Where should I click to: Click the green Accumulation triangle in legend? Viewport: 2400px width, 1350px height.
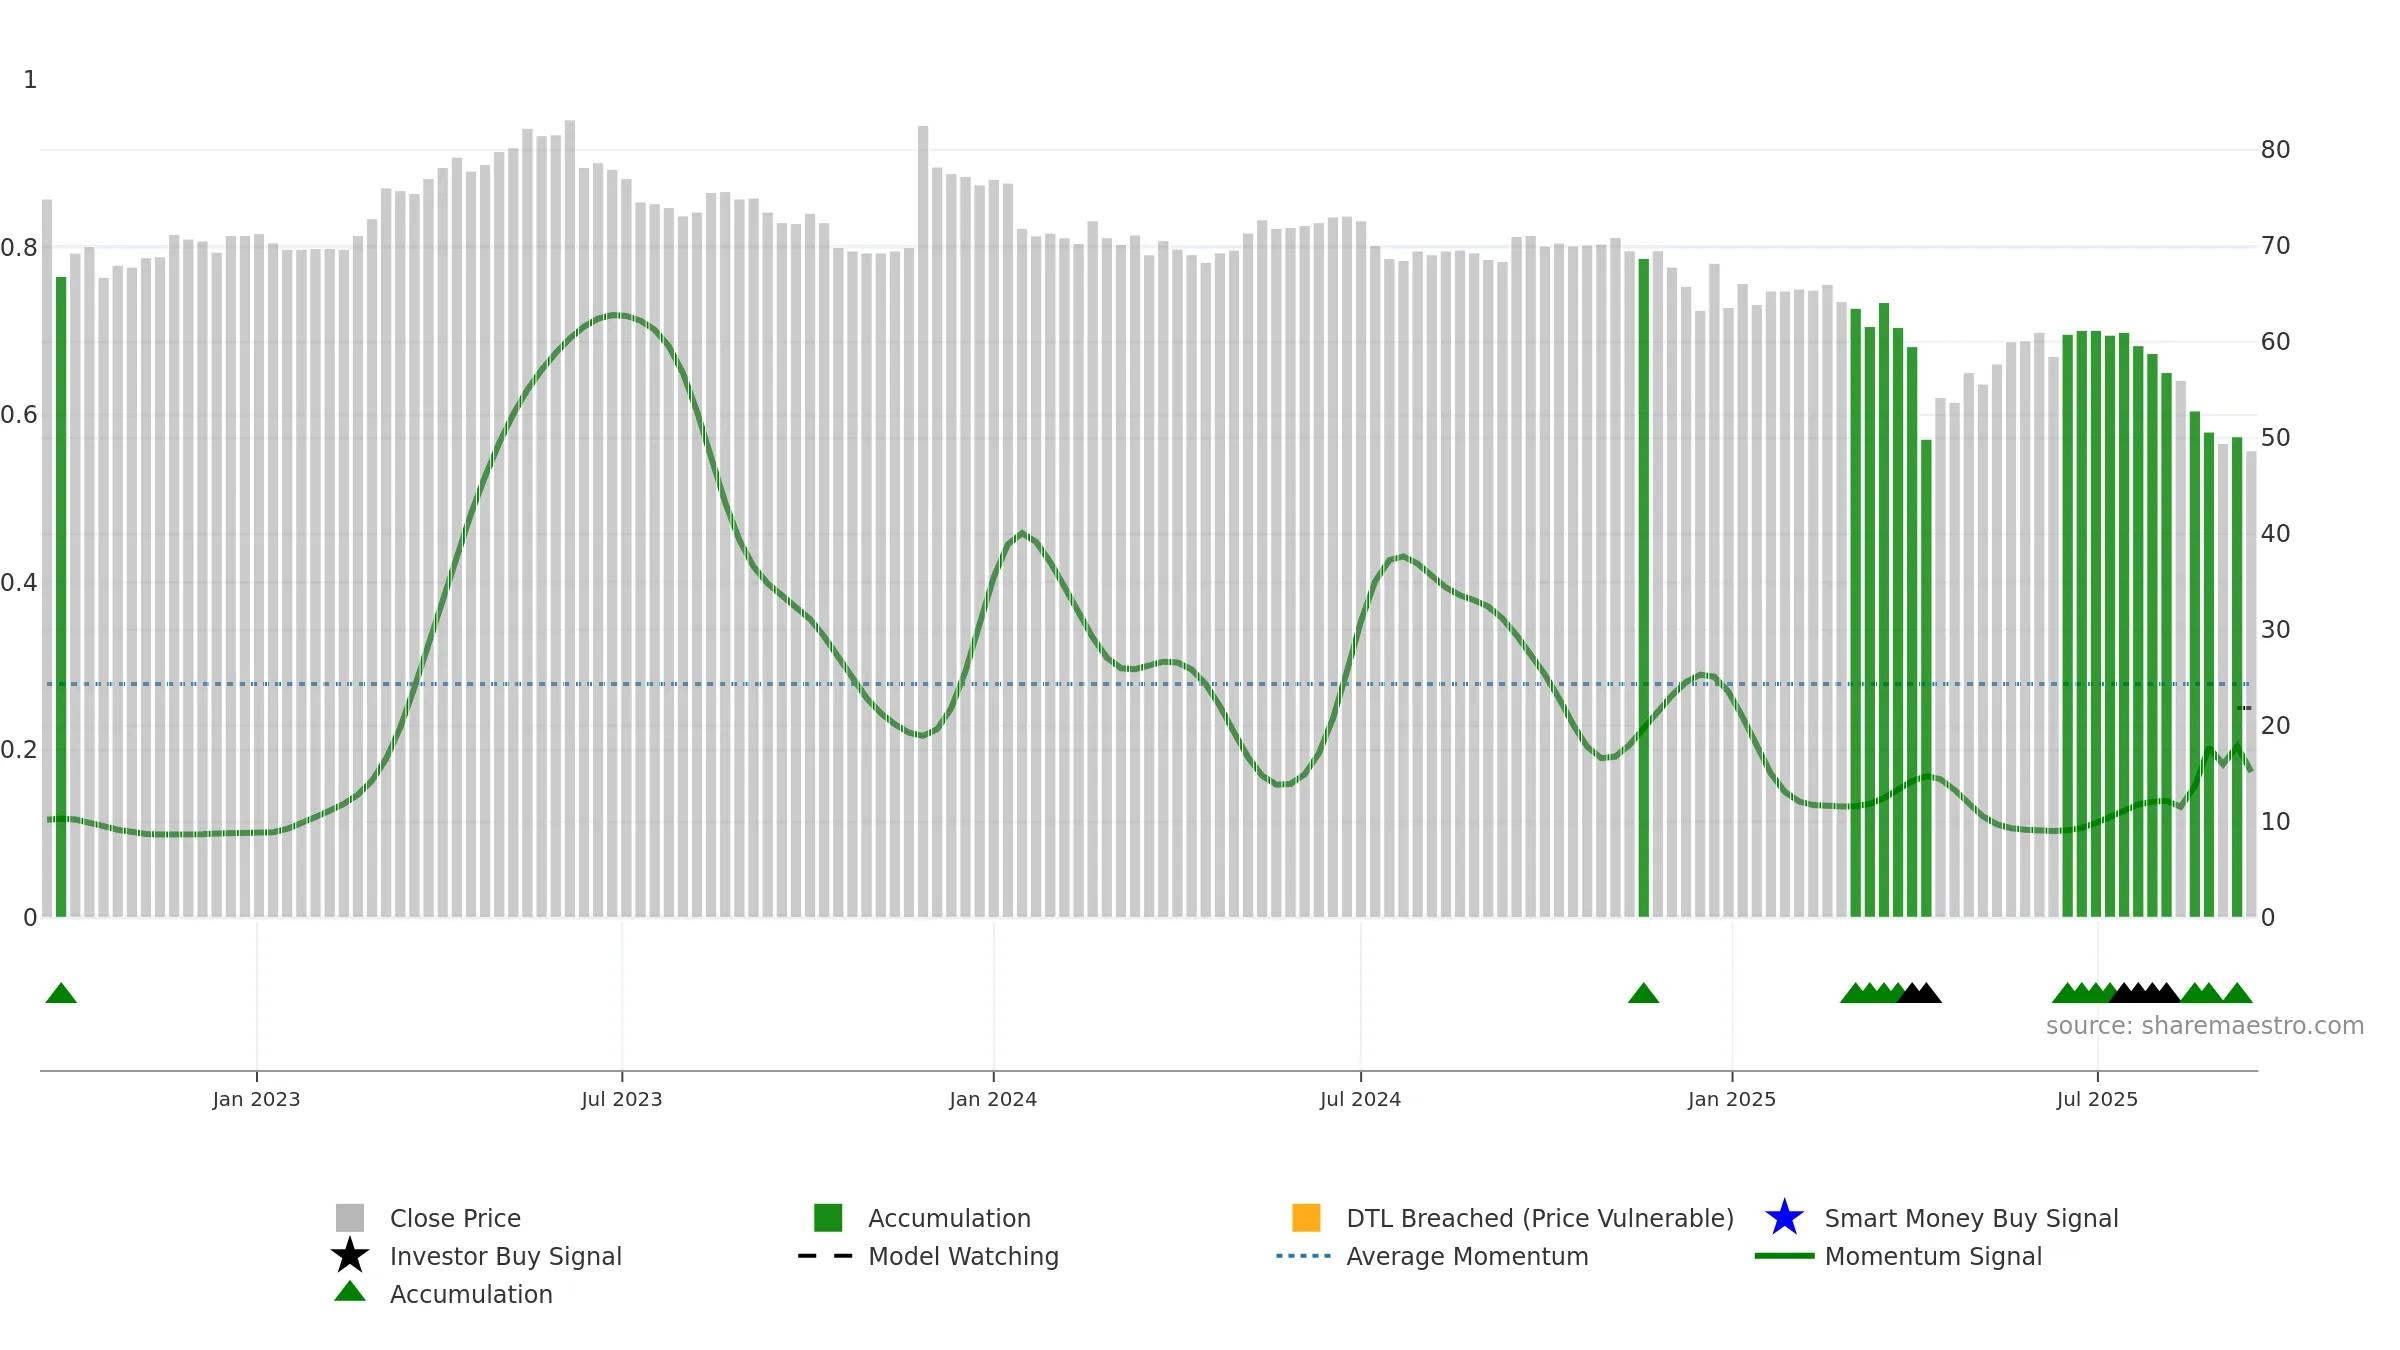[x=350, y=1291]
